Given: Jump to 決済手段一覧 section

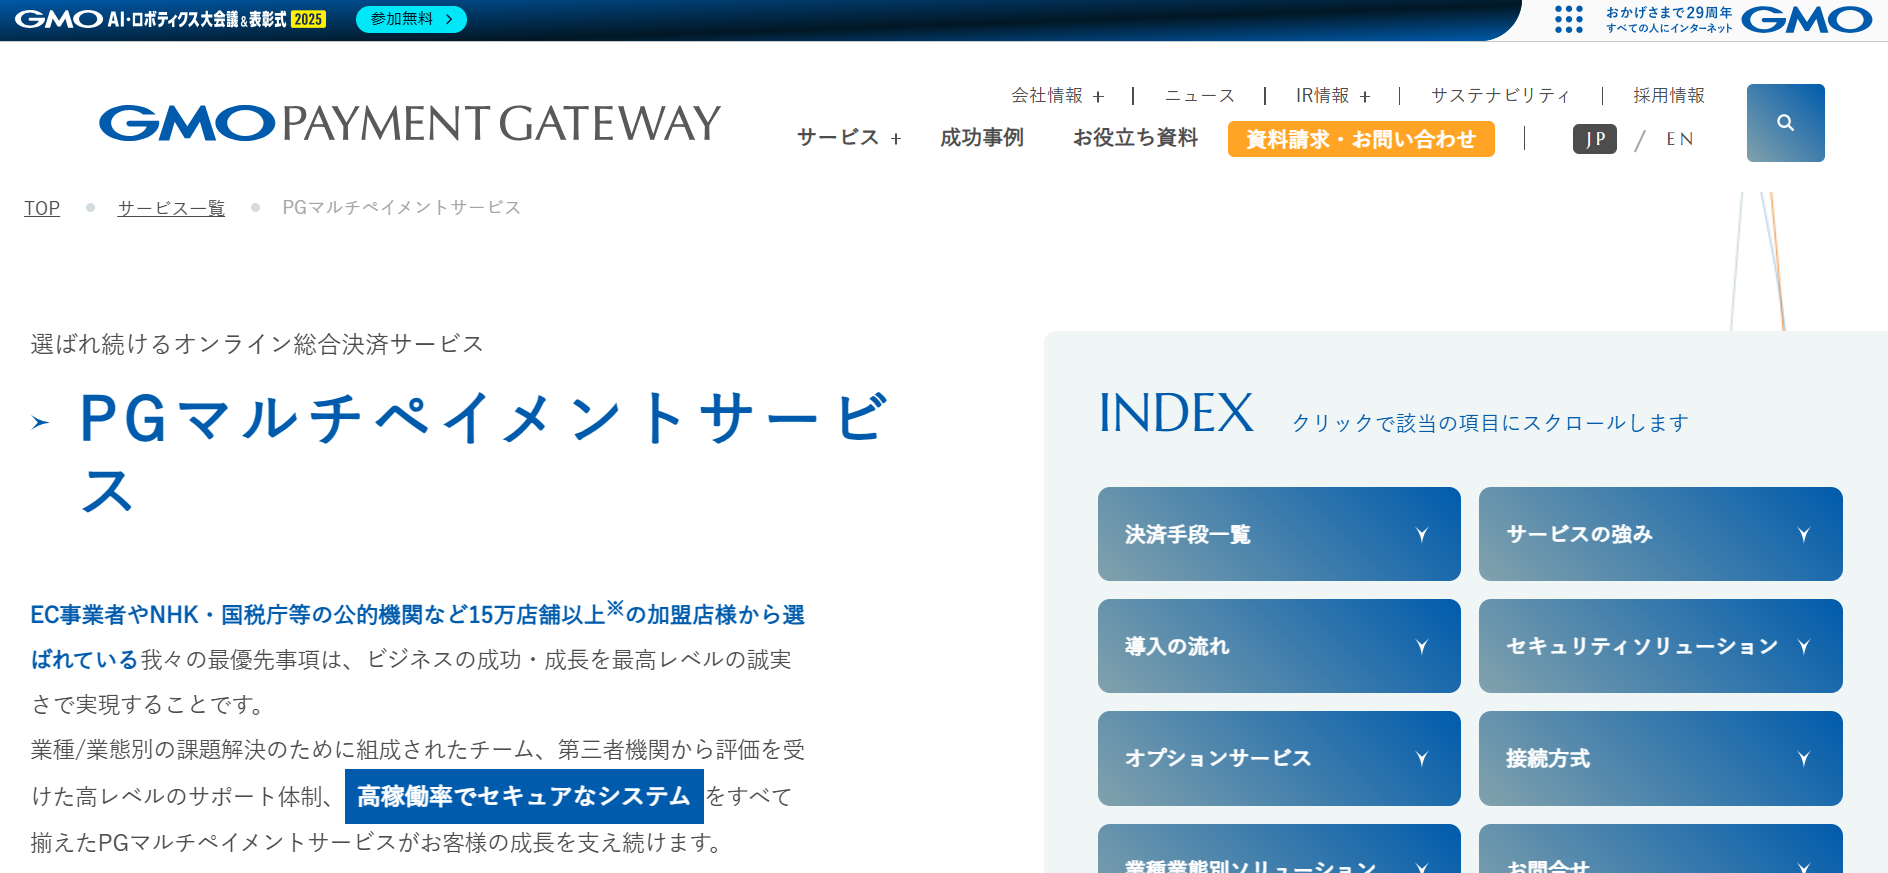Looking at the screenshot, I should [1279, 534].
